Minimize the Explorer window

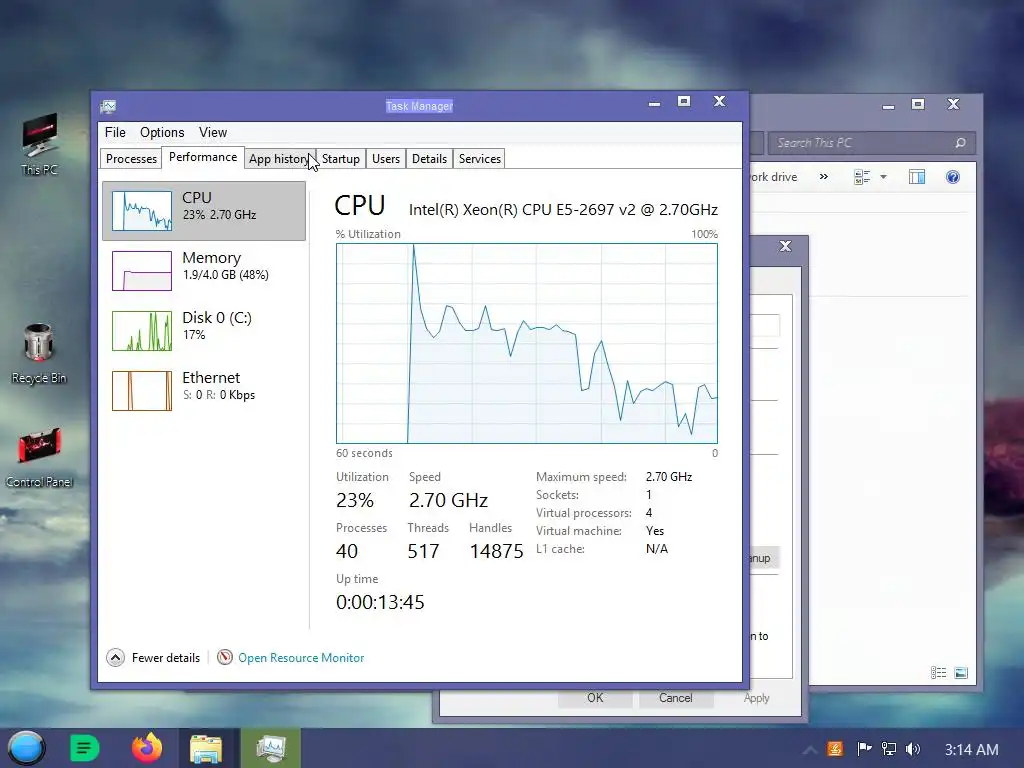[888, 105]
